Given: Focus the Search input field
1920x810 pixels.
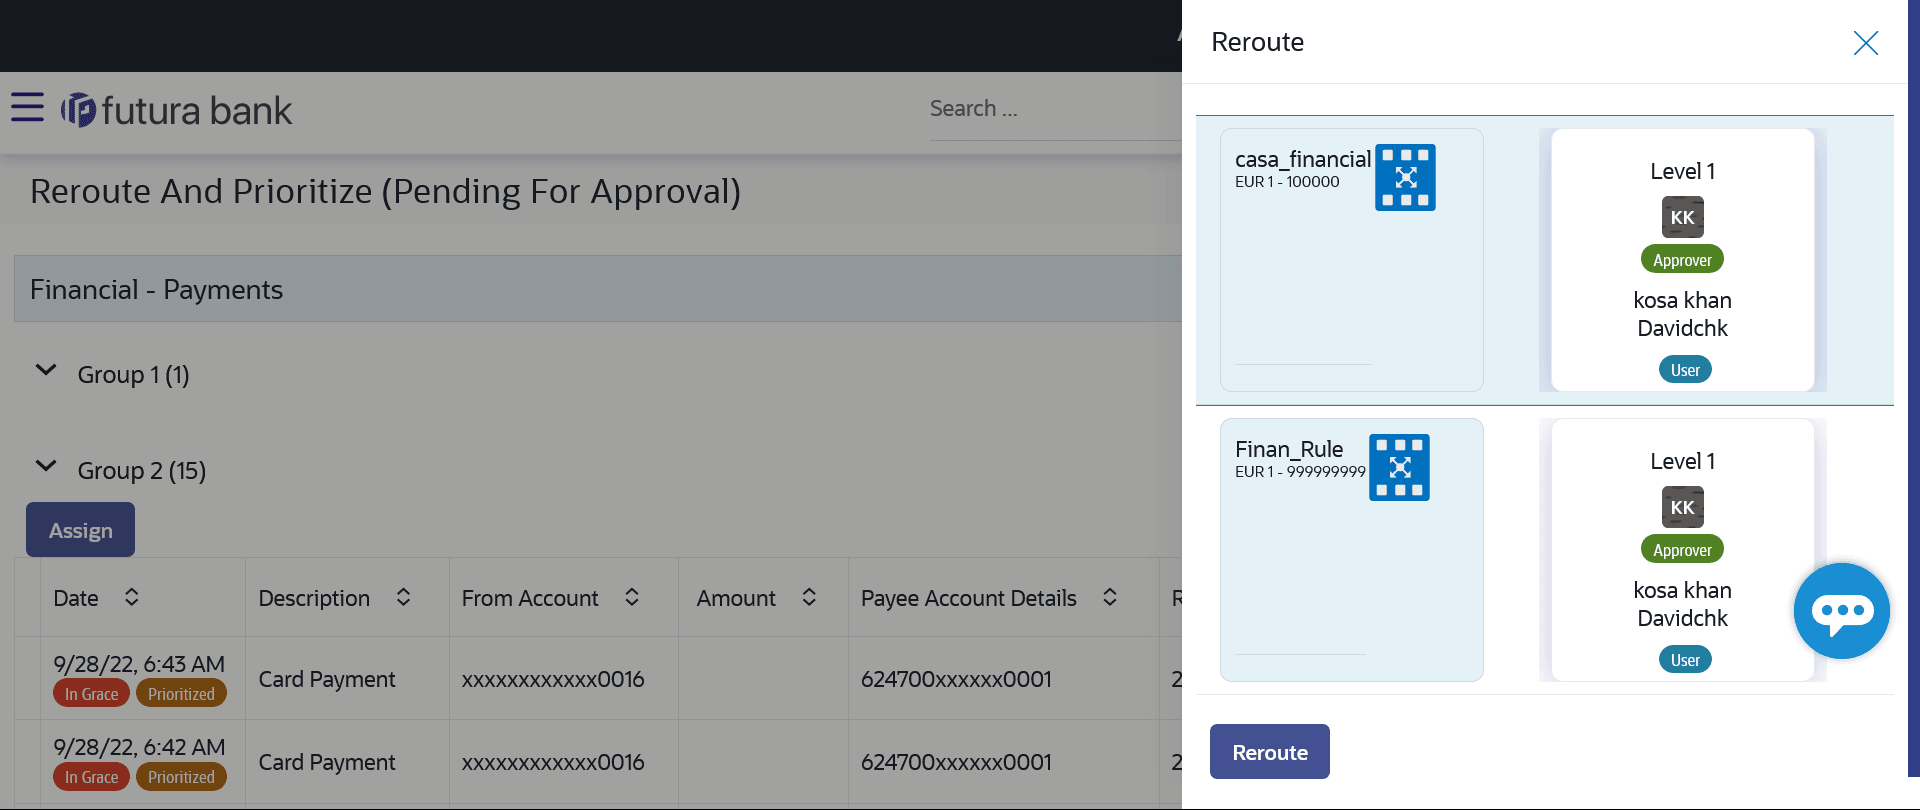Looking at the screenshot, I should [1055, 109].
